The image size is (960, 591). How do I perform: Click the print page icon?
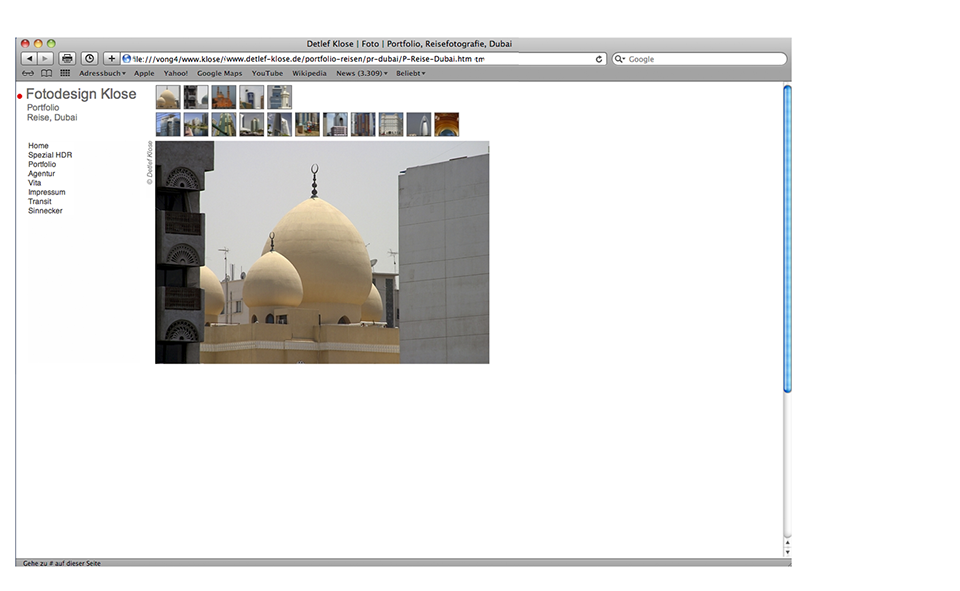click(67, 59)
